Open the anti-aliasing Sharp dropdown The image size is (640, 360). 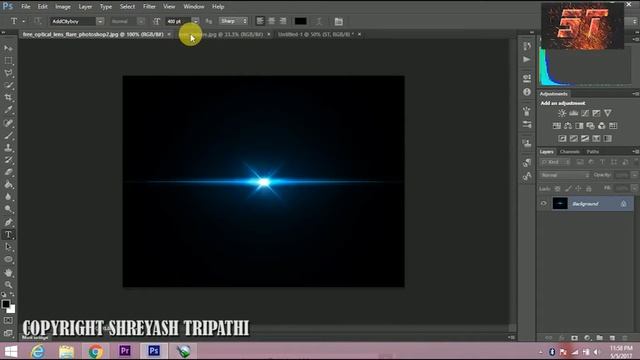tap(233, 21)
